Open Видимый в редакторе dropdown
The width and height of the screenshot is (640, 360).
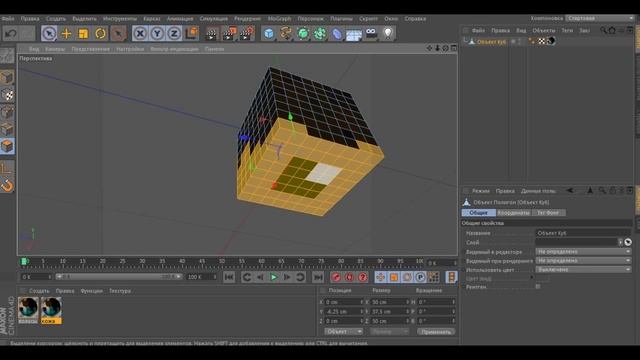tap(583, 252)
